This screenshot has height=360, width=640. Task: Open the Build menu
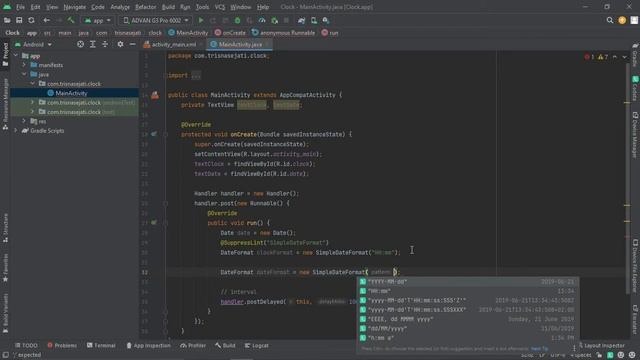(x=168, y=7)
